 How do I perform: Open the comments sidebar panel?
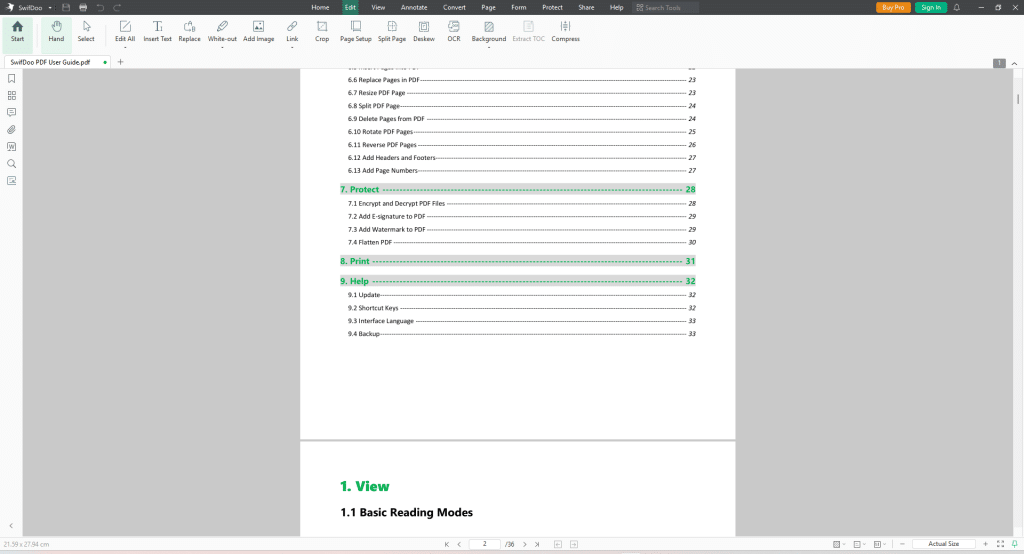coord(11,112)
